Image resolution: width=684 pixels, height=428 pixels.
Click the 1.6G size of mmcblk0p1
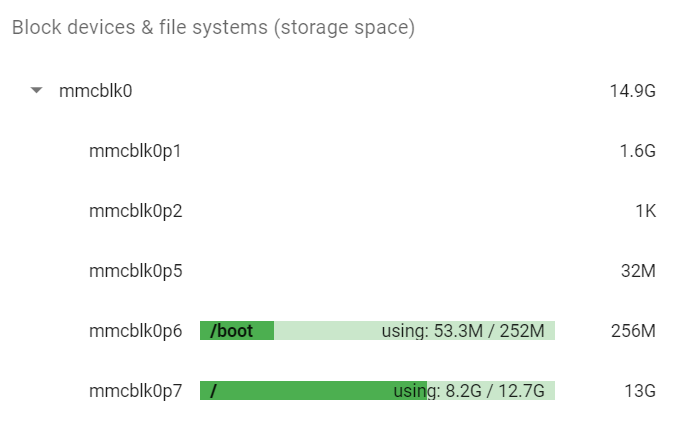(638, 151)
